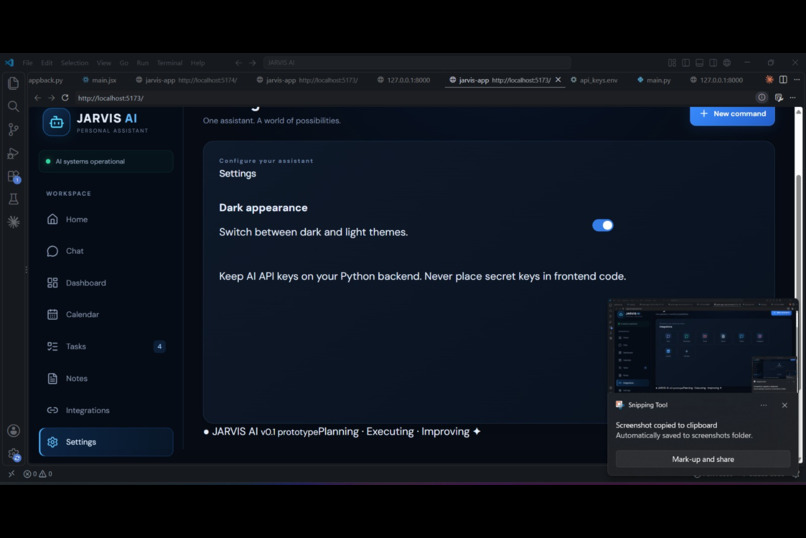Image resolution: width=806 pixels, height=538 pixels.
Task: Open the Extensions view with badge
Action: (x=13, y=176)
